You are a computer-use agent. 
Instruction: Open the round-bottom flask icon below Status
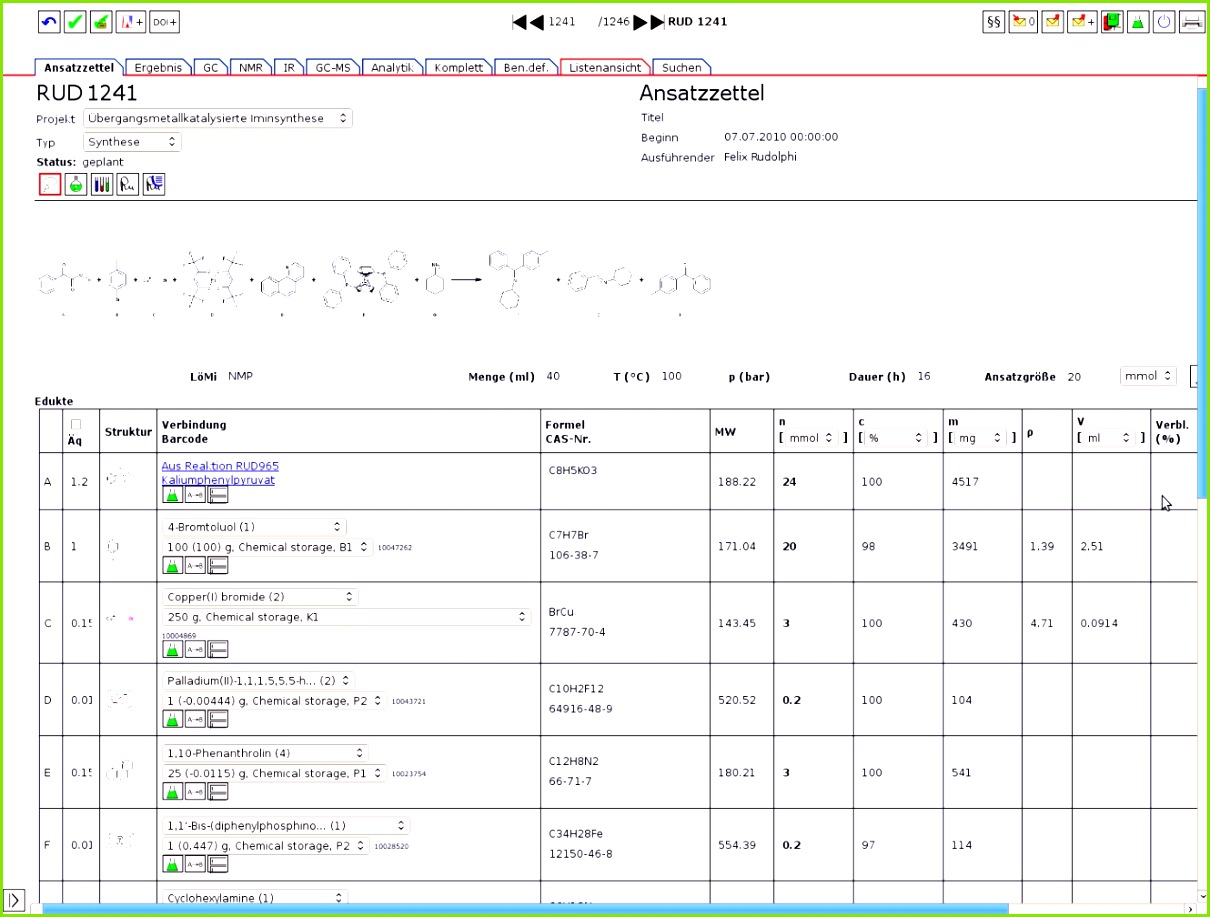(x=75, y=184)
